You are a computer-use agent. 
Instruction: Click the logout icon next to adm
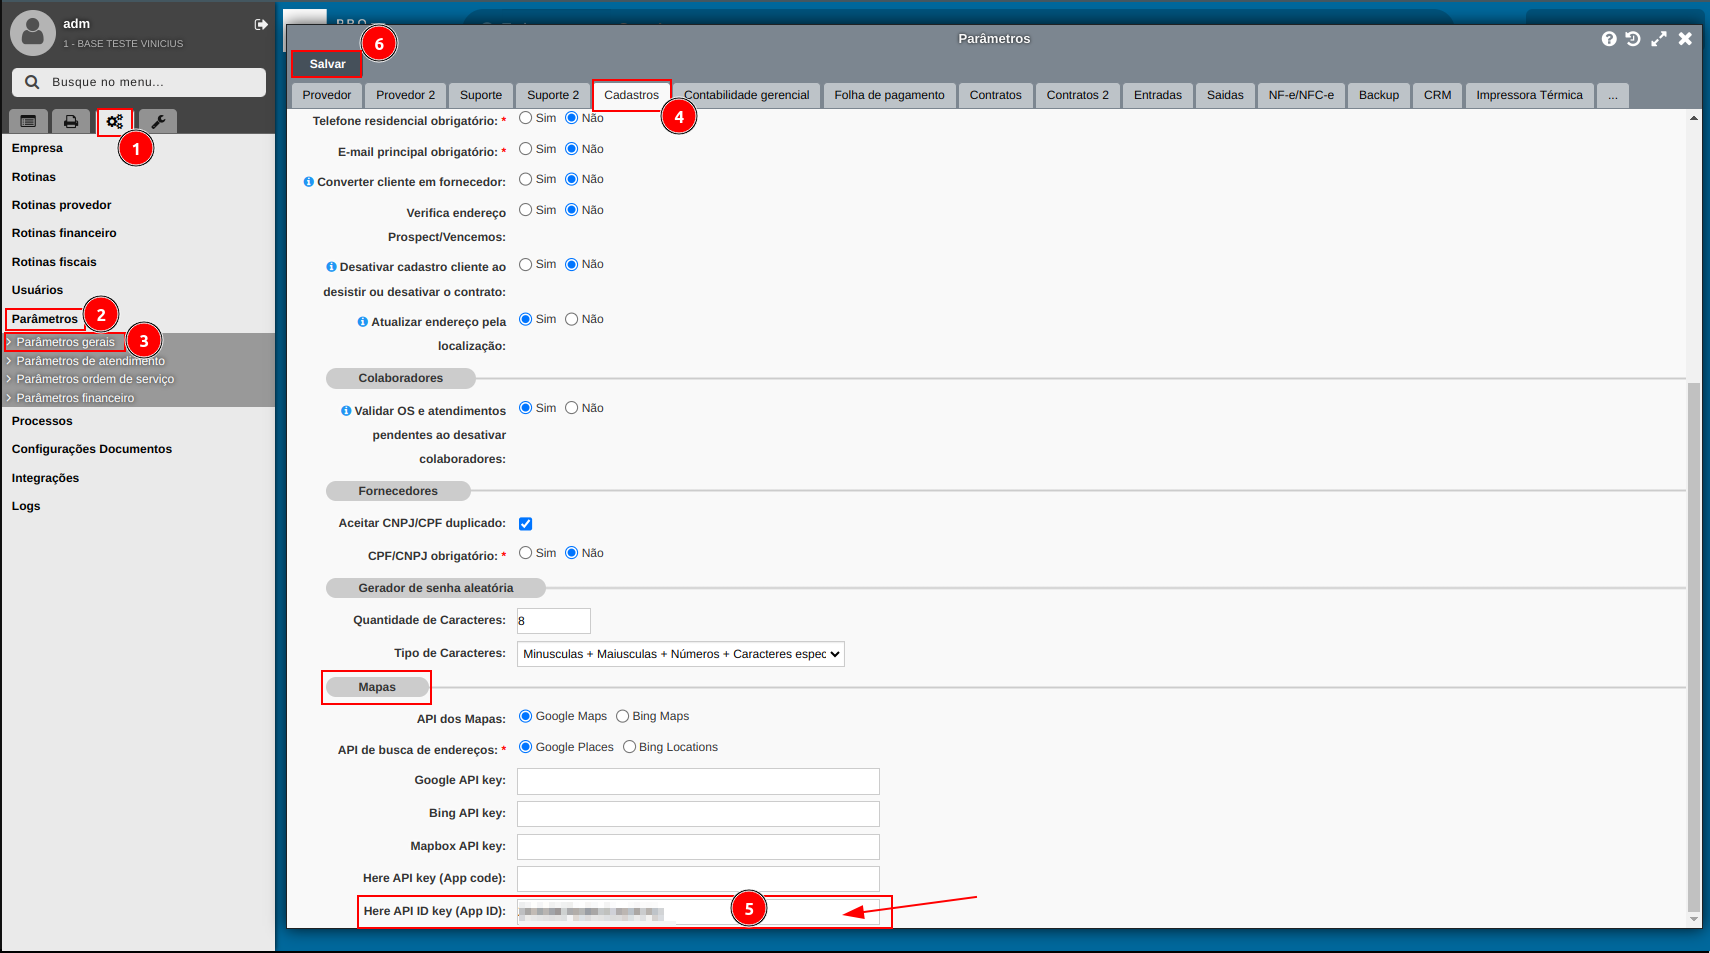coord(261,24)
